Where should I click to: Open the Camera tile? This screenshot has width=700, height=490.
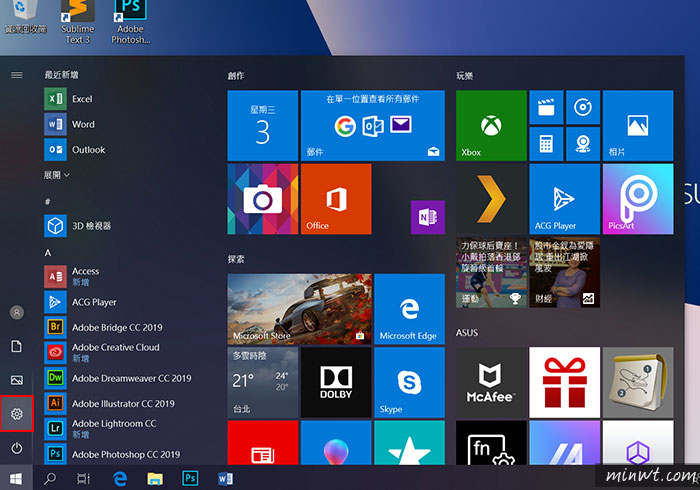[x=262, y=199]
